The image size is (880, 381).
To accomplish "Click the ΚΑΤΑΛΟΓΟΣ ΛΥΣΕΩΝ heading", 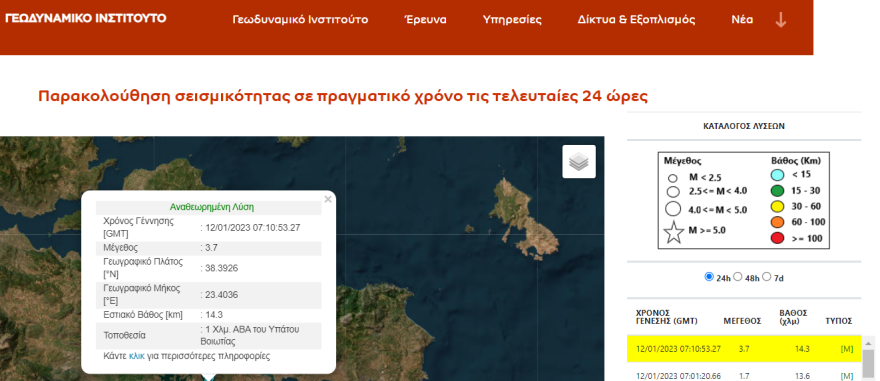I will [x=744, y=126].
